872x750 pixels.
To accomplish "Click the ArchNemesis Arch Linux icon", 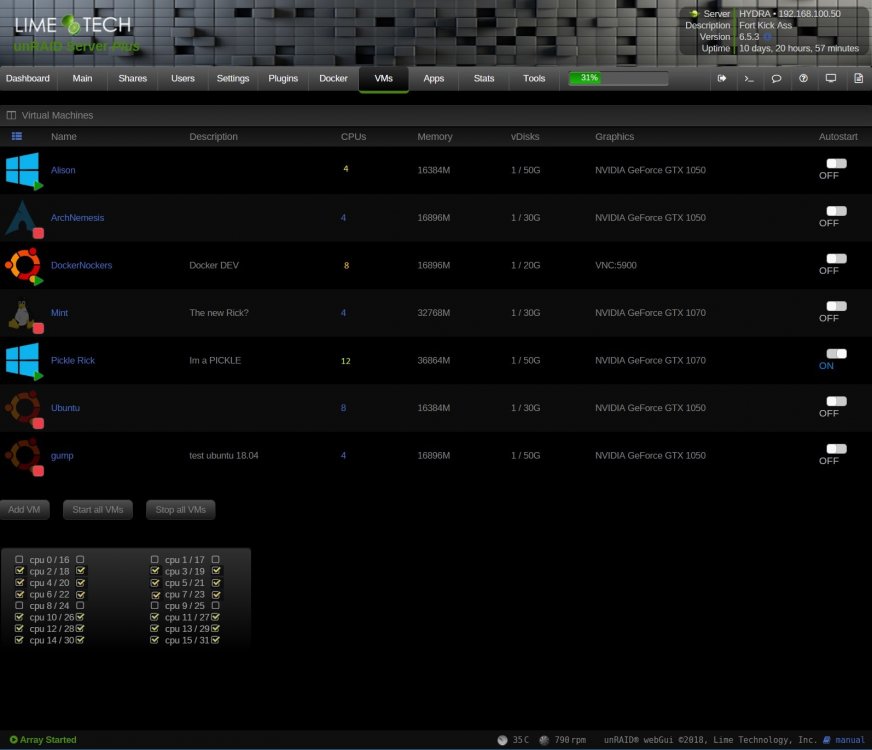I will [x=23, y=218].
